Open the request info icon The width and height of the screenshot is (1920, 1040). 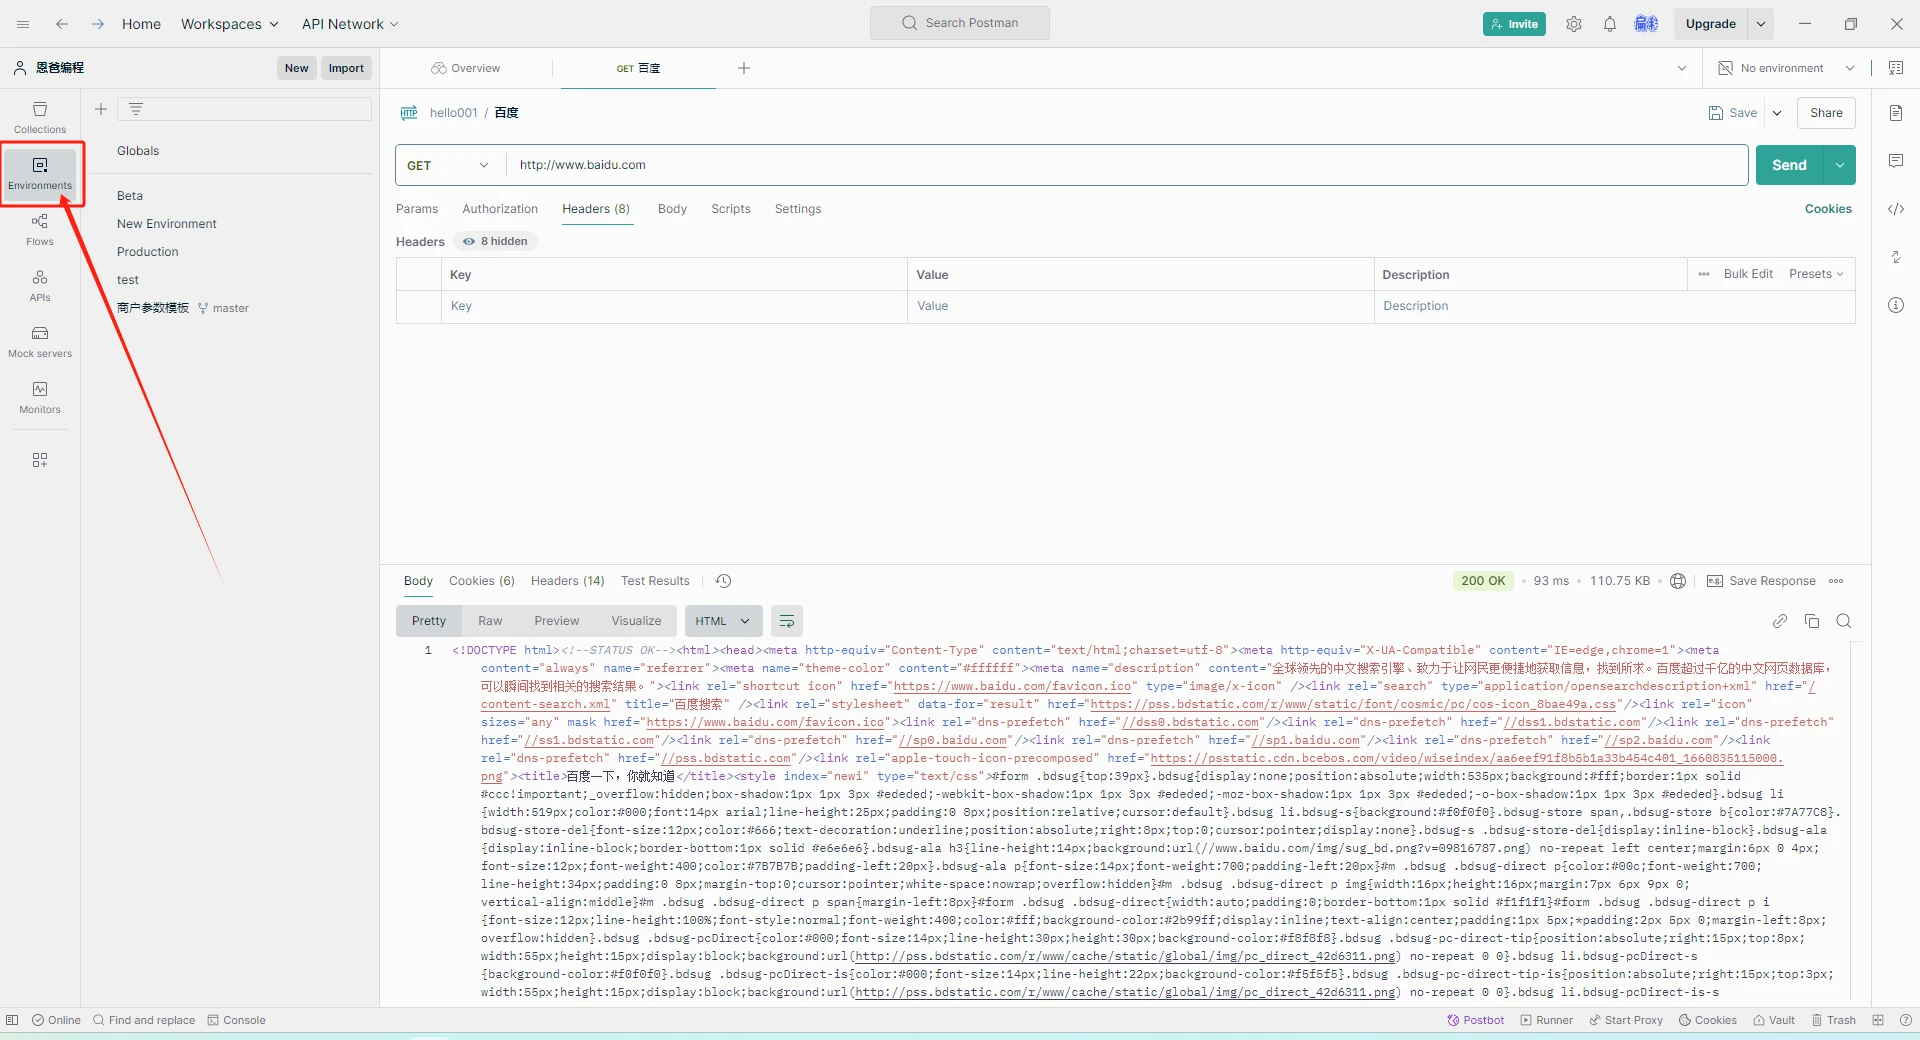pyautogui.click(x=1896, y=305)
